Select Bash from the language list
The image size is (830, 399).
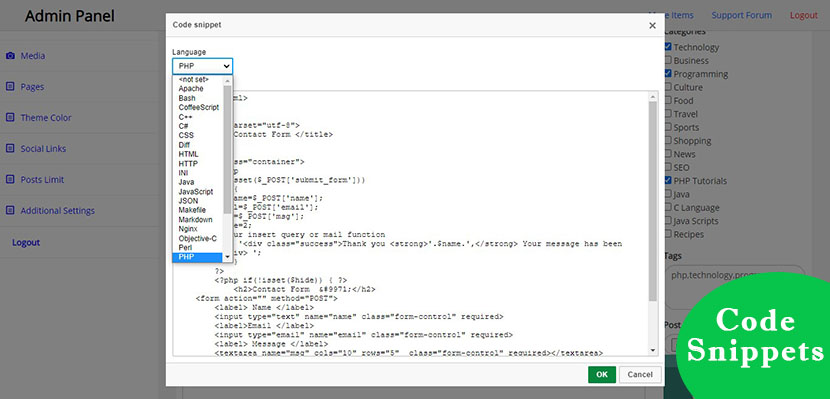click(198, 98)
